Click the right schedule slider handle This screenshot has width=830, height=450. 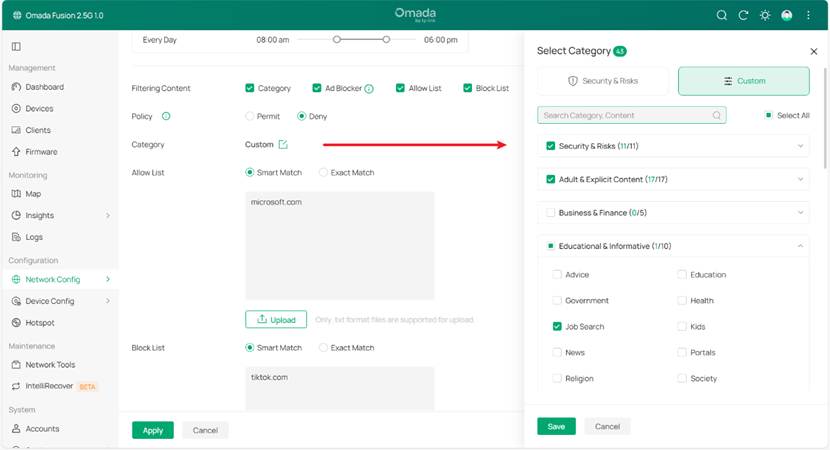click(x=386, y=39)
